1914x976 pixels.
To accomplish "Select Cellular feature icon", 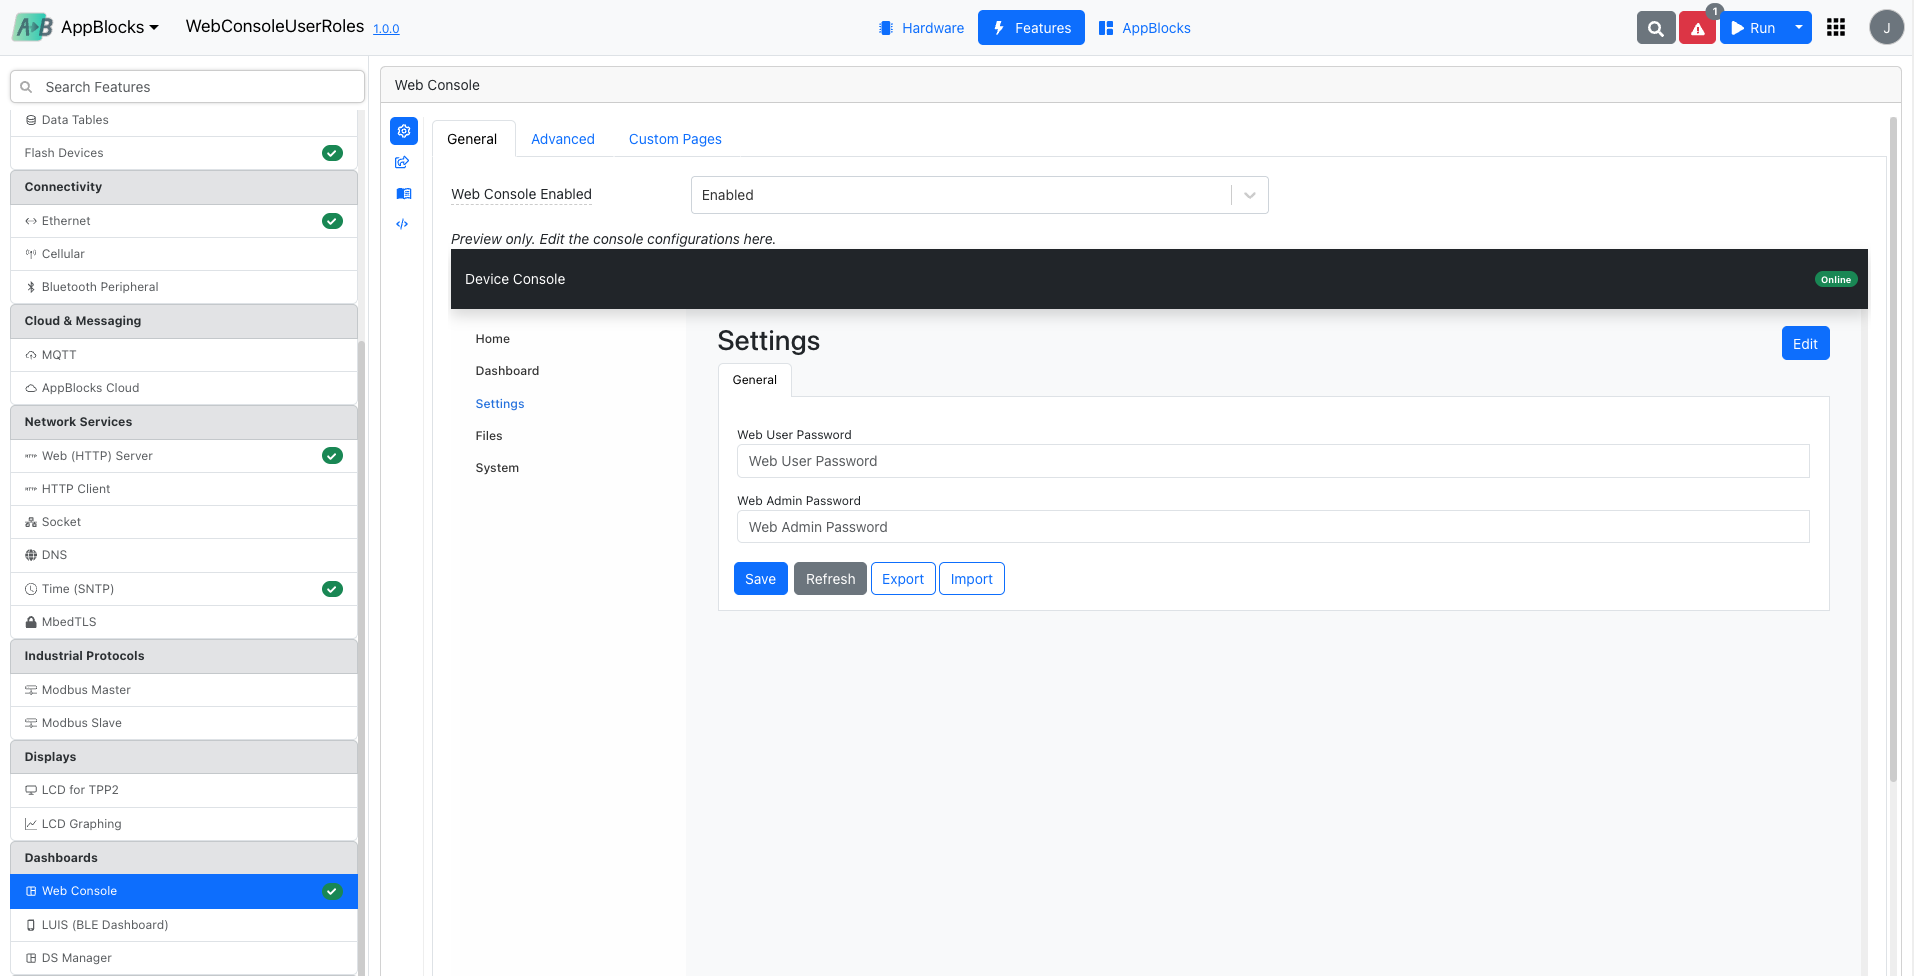I will click(x=31, y=254).
